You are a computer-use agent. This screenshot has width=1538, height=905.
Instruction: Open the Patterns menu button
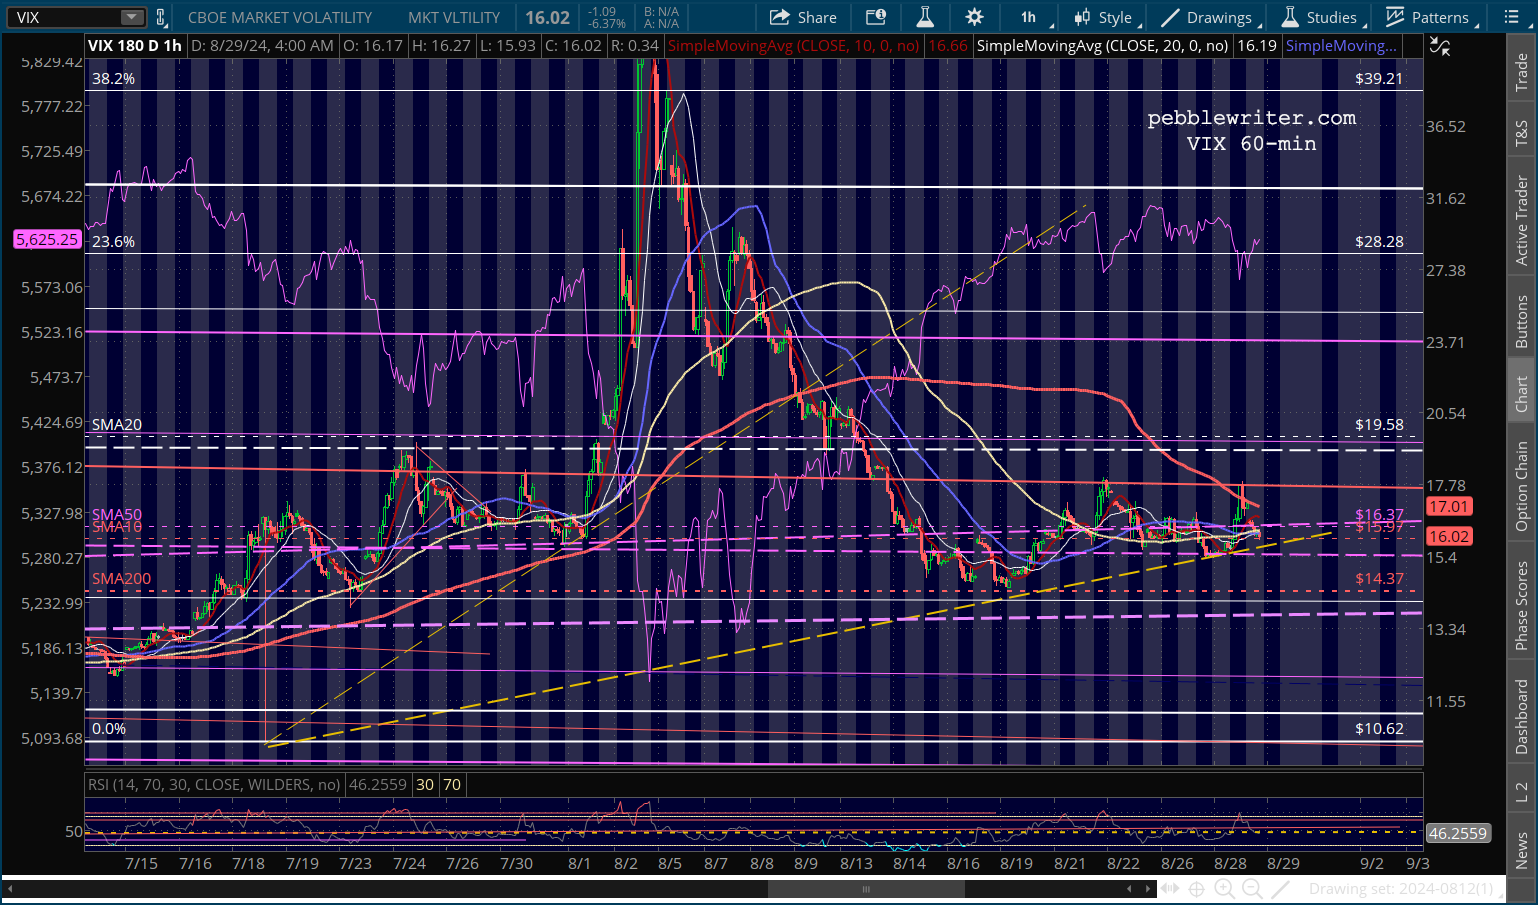(x=1427, y=17)
